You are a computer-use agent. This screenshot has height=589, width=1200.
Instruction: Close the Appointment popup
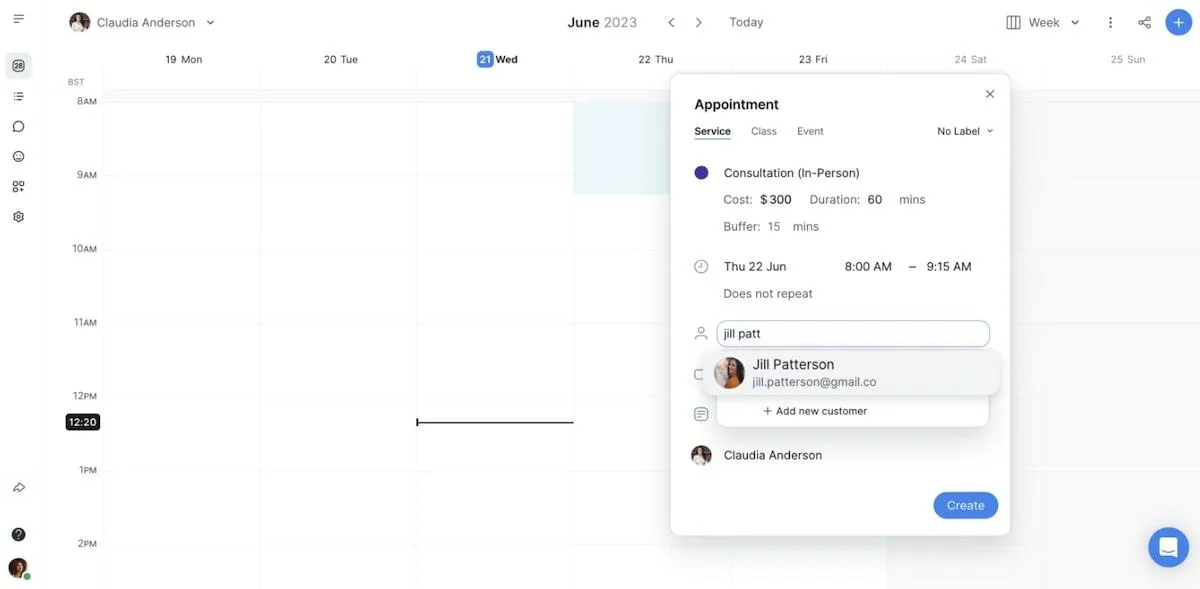point(990,94)
